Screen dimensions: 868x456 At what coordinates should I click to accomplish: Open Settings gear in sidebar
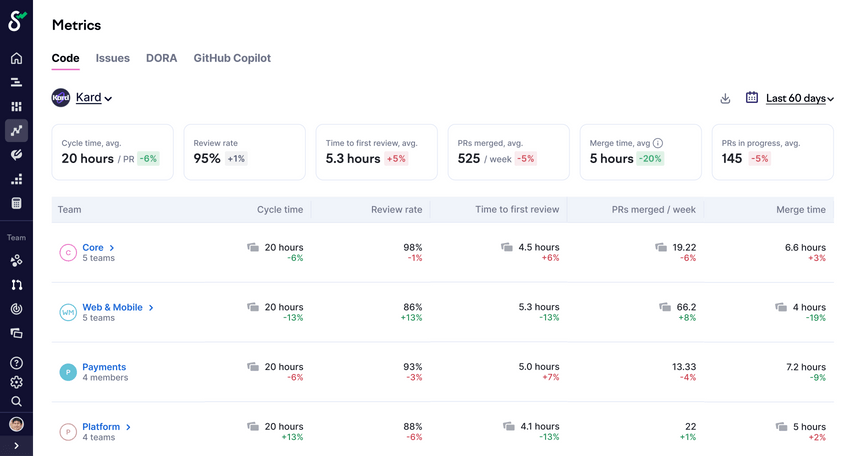click(17, 382)
